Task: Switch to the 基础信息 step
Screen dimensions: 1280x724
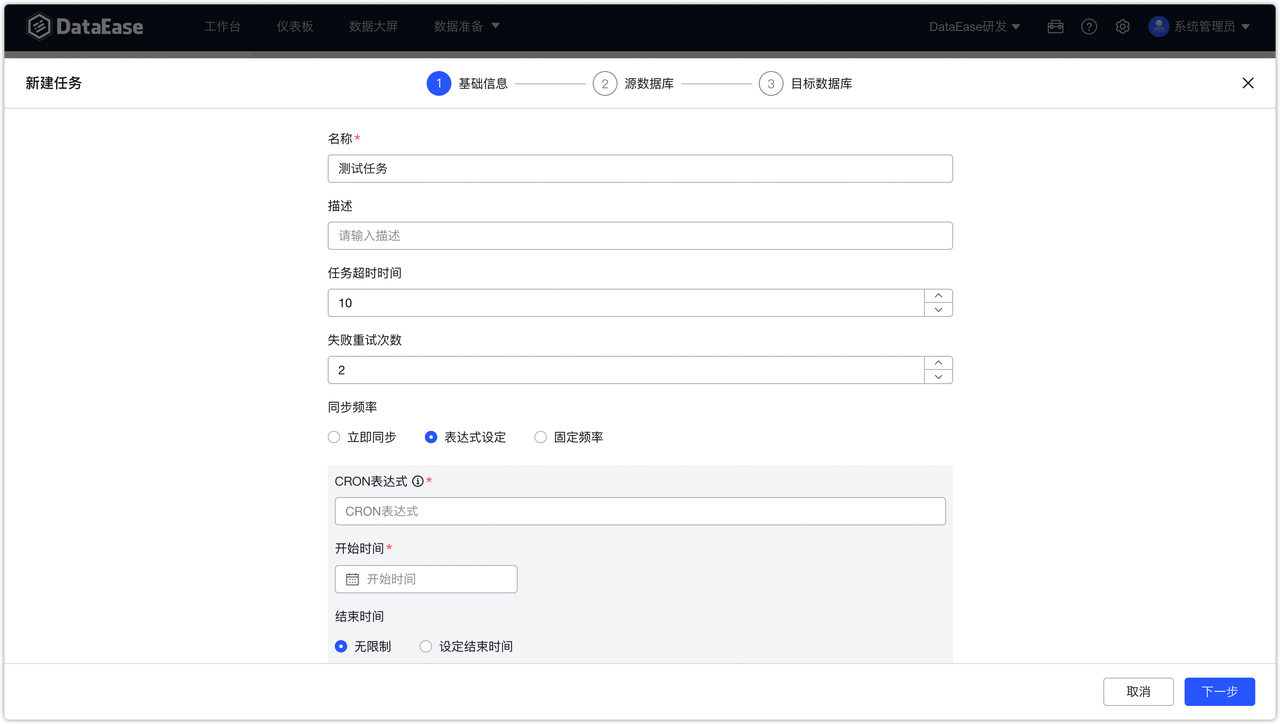Action: (483, 84)
